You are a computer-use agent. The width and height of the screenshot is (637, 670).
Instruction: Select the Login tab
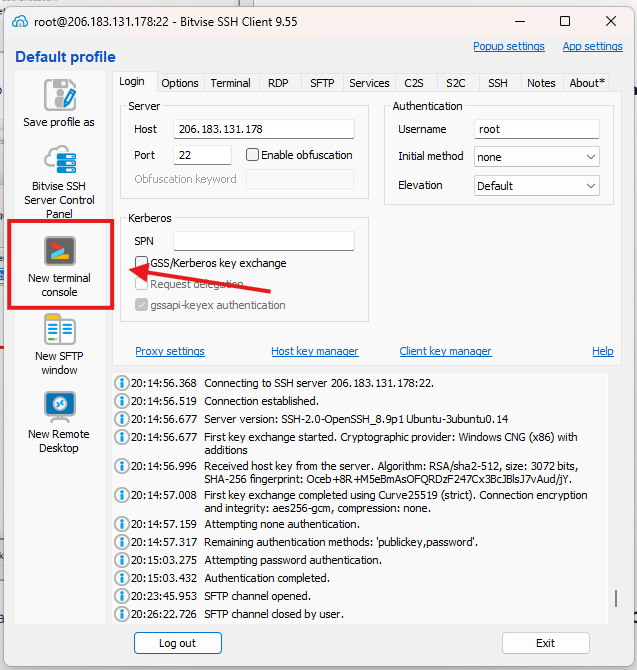click(x=132, y=81)
